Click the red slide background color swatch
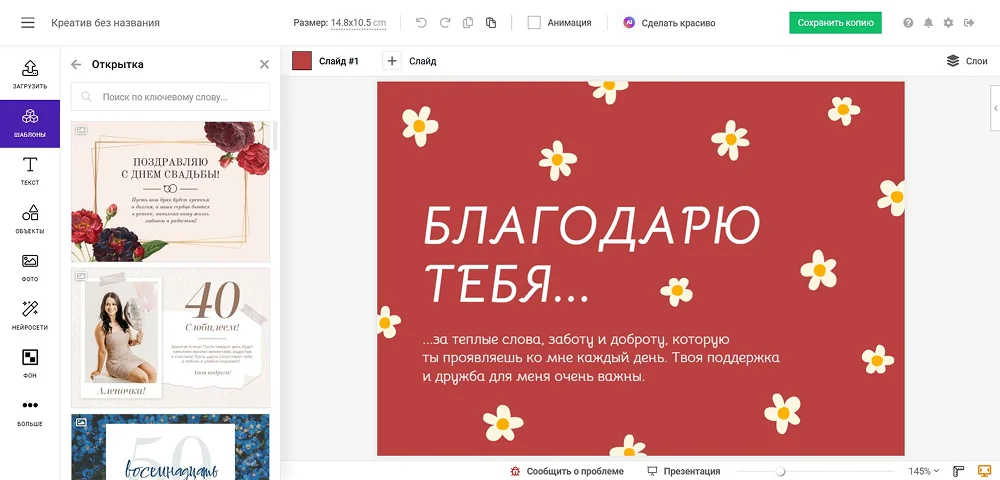This screenshot has width=1000, height=480. click(x=302, y=61)
